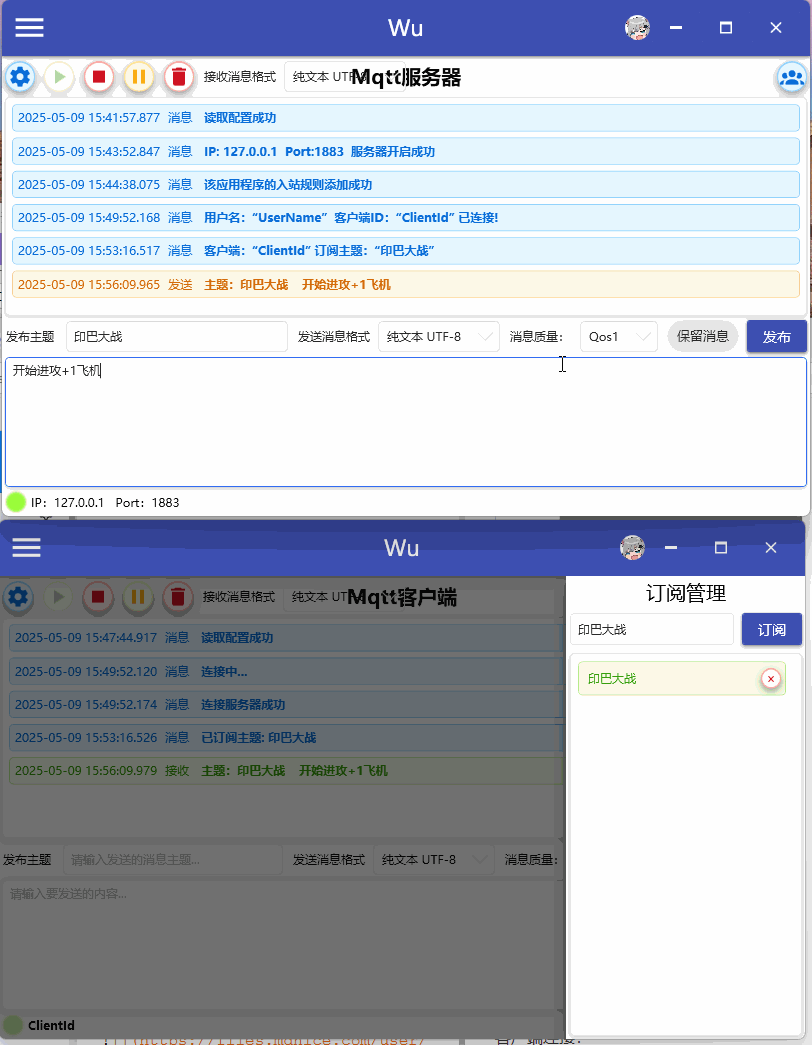This screenshot has height=1045, width=812.
Task: Pause message reception on the client
Action: pyautogui.click(x=136, y=598)
